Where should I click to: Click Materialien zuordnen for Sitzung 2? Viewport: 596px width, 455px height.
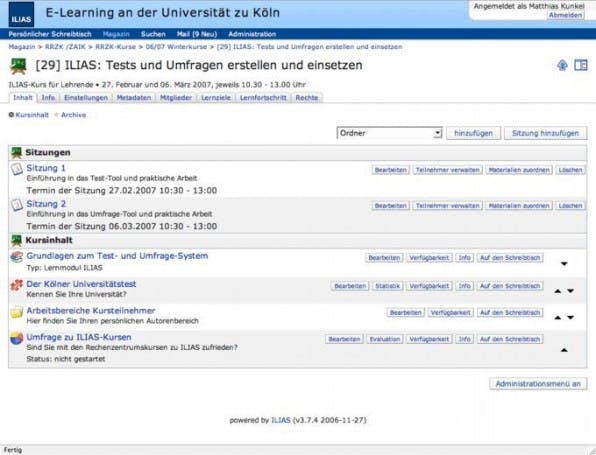click(519, 206)
